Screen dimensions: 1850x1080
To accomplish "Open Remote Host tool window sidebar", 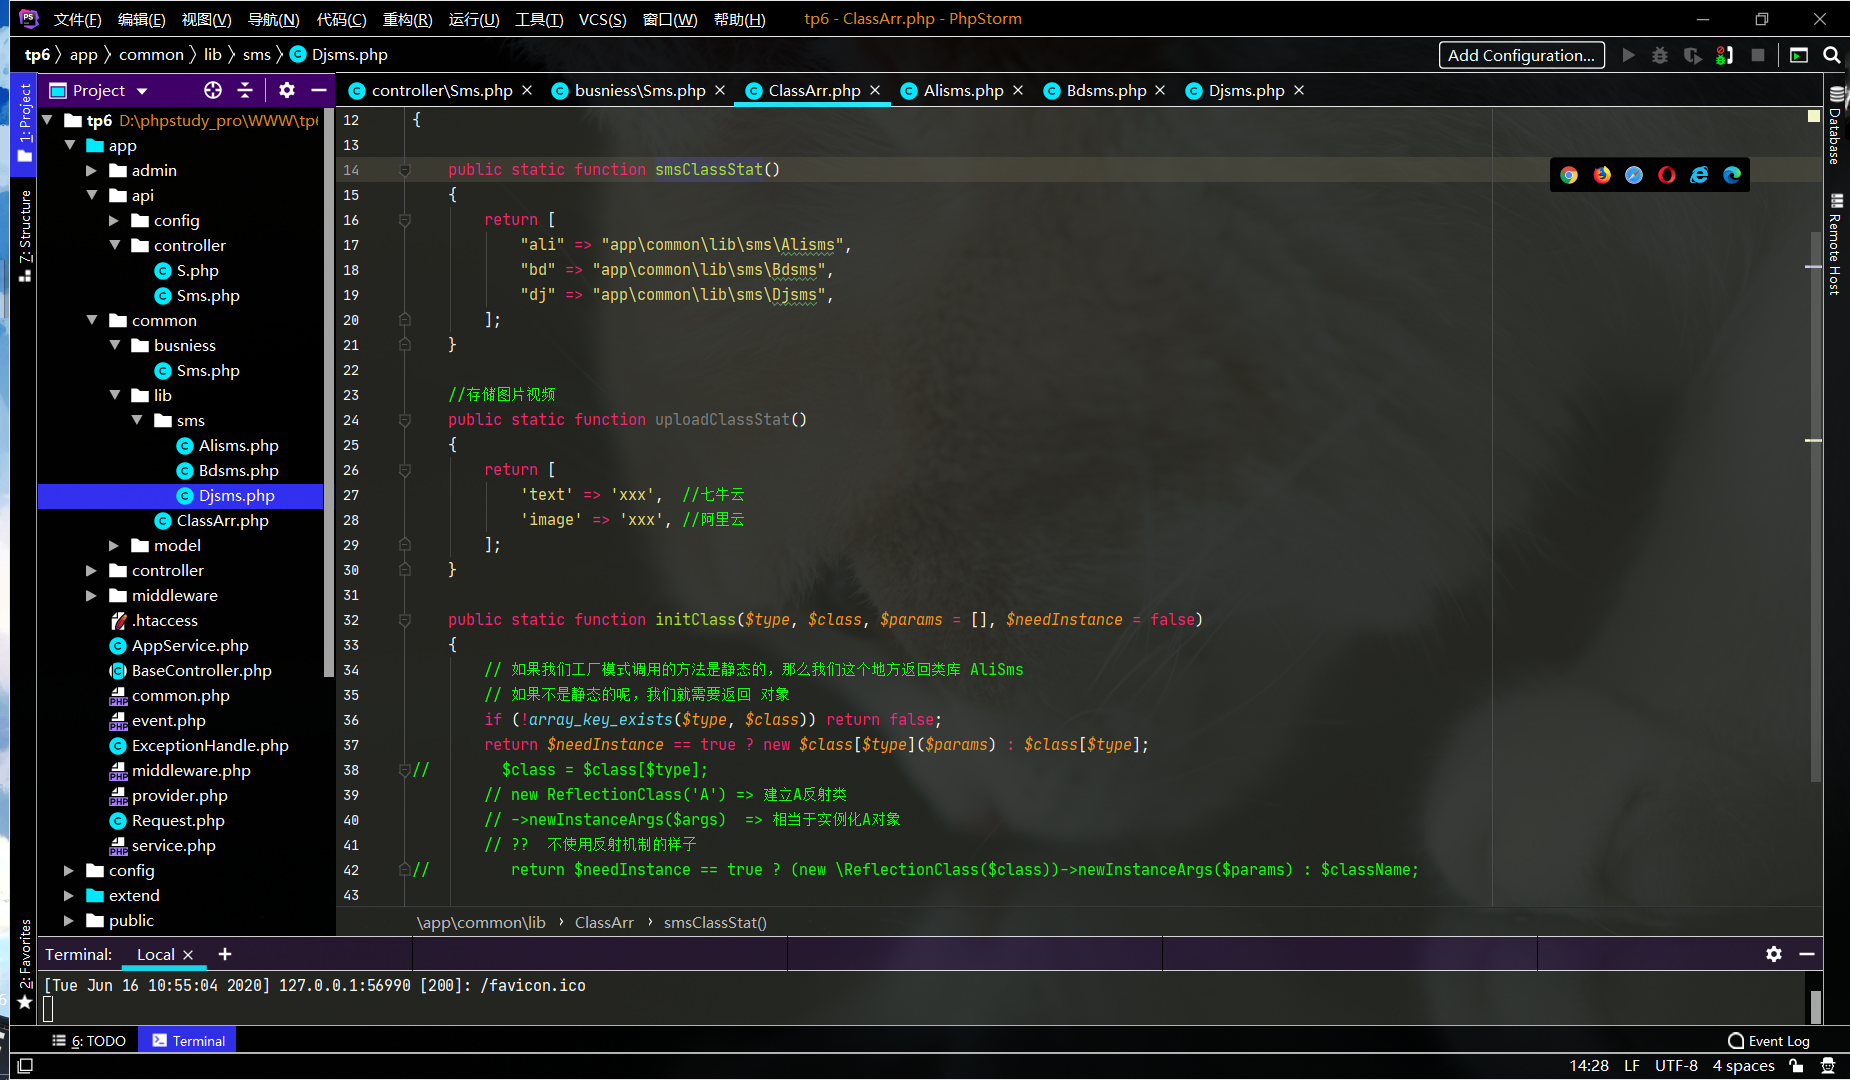I will coord(1836,244).
